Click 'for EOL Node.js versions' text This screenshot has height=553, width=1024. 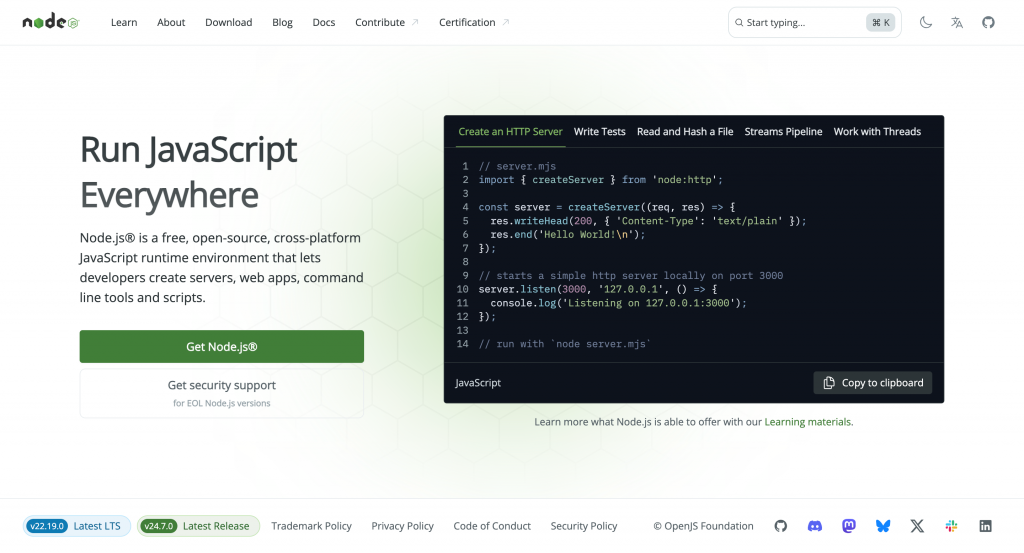221,403
